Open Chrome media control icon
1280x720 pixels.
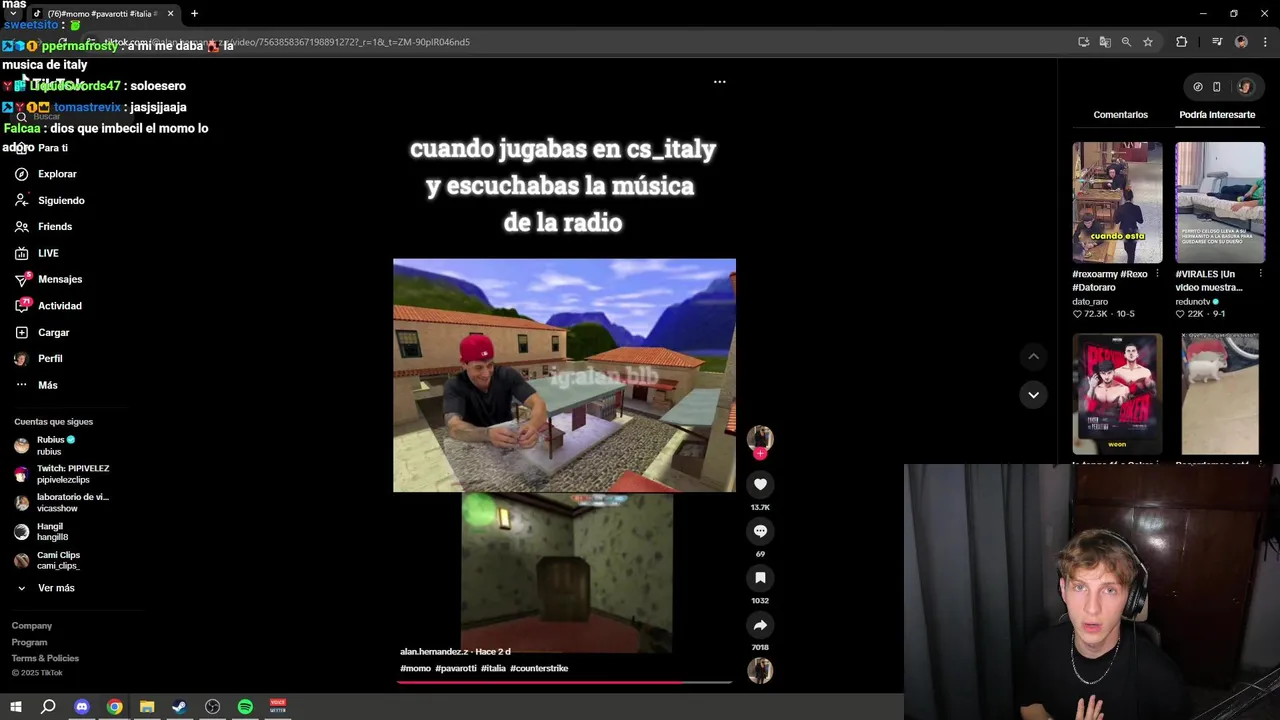(1217, 42)
